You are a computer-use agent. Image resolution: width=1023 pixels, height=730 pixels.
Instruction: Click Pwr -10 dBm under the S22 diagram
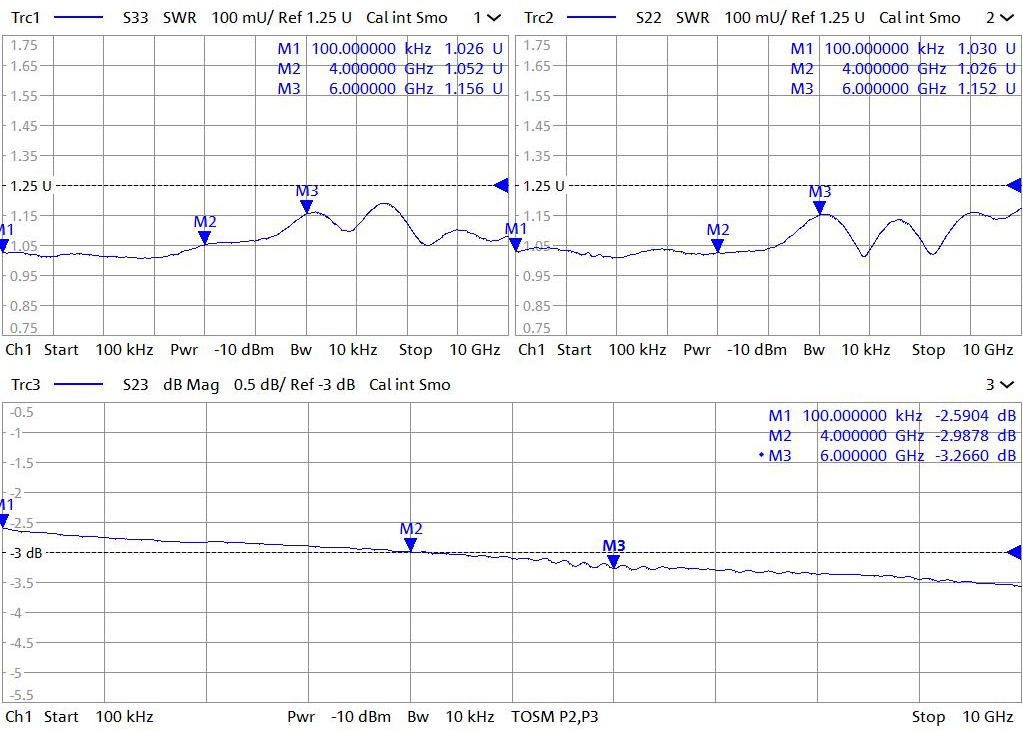(735, 350)
